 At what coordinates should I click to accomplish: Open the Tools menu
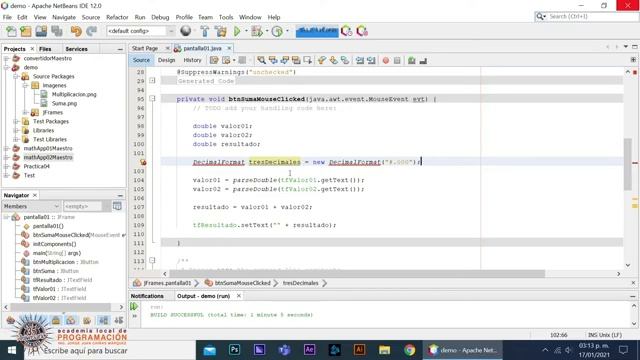pos(226,17)
